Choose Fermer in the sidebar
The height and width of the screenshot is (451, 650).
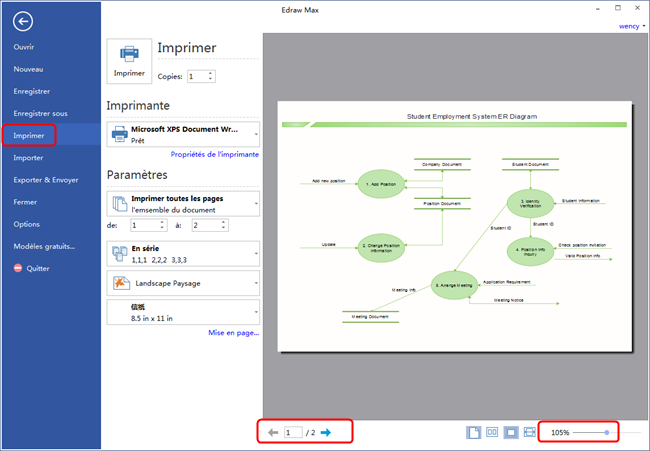(x=25, y=202)
